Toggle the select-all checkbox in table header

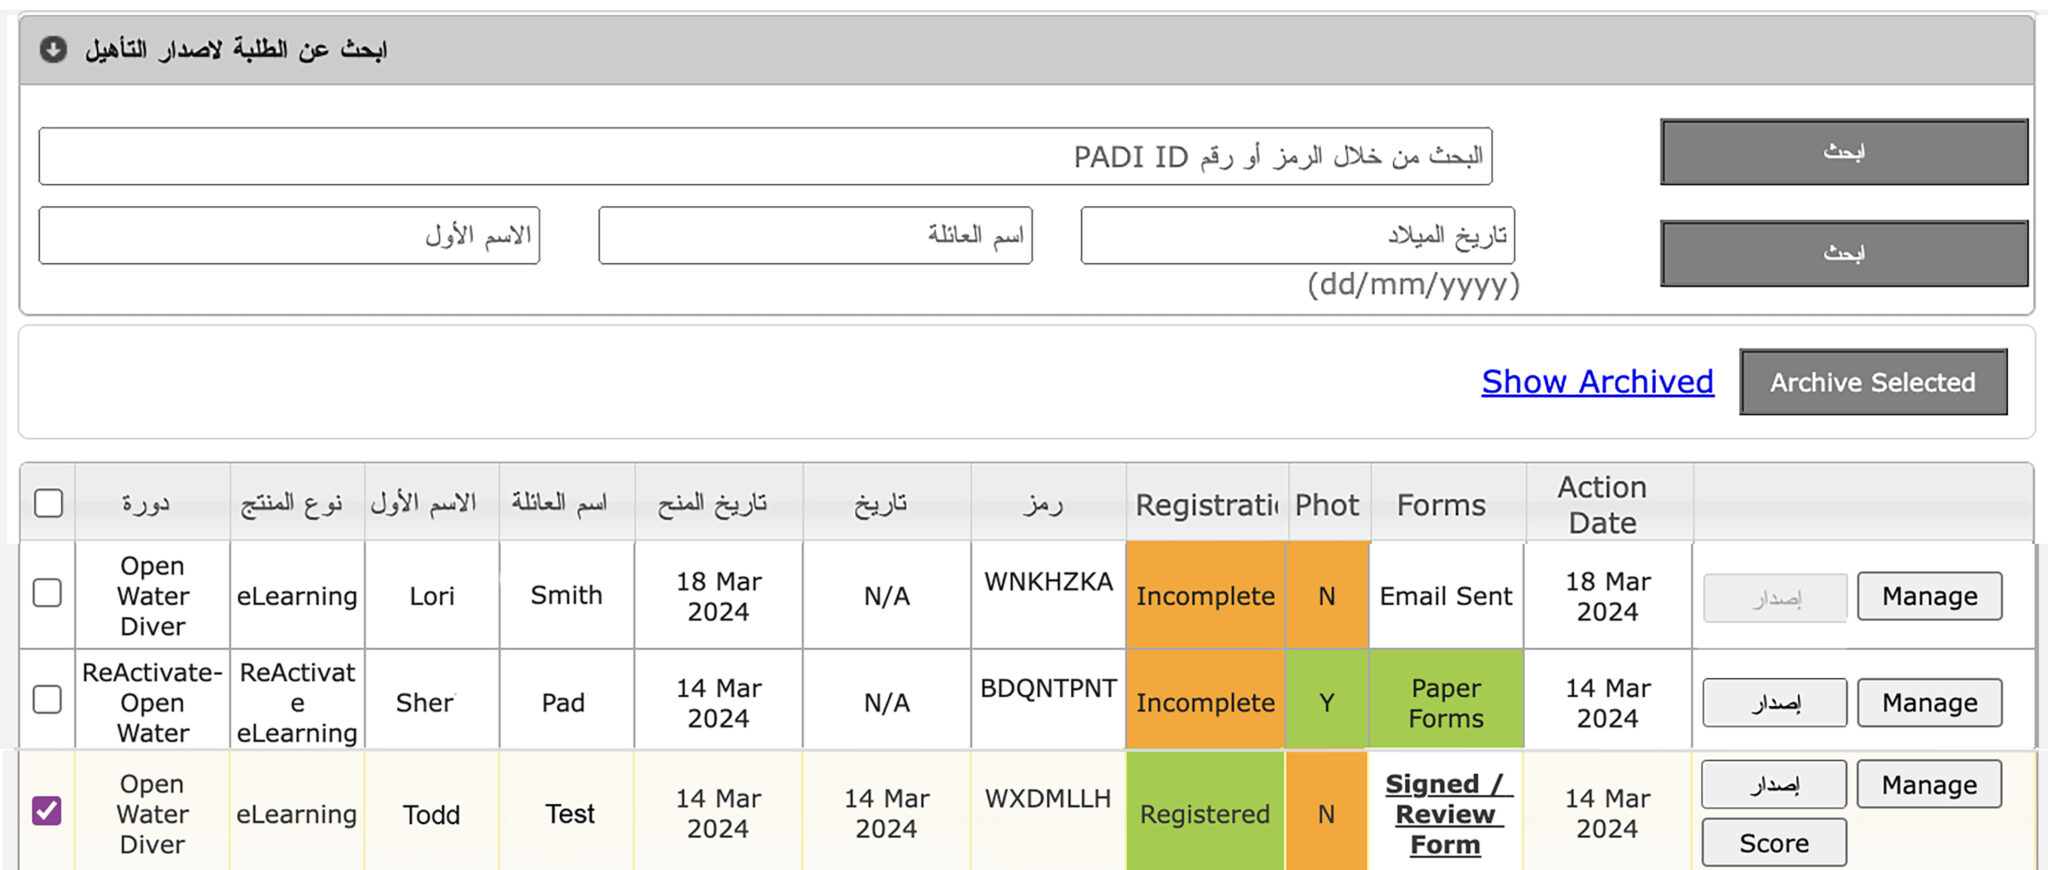pyautogui.click(x=48, y=502)
